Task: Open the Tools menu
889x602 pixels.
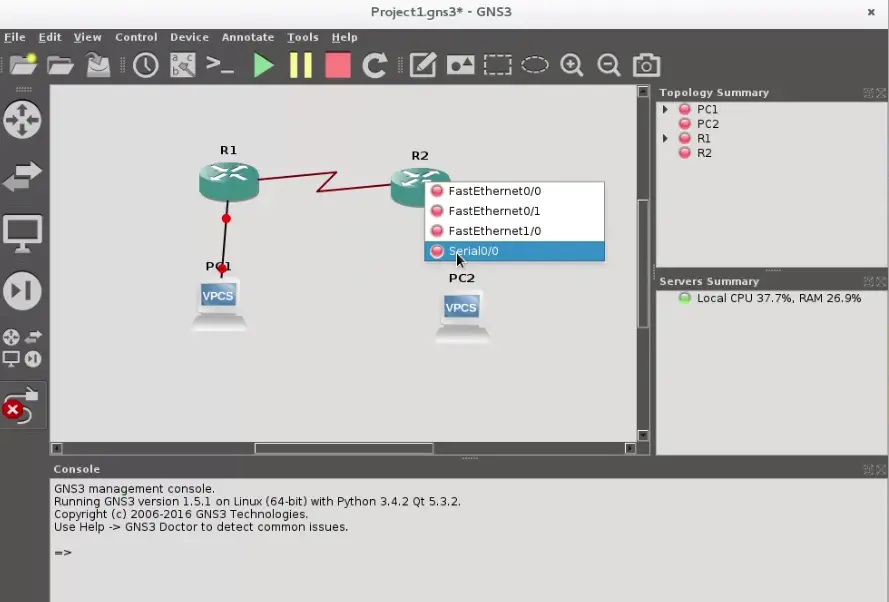Action: click(303, 37)
